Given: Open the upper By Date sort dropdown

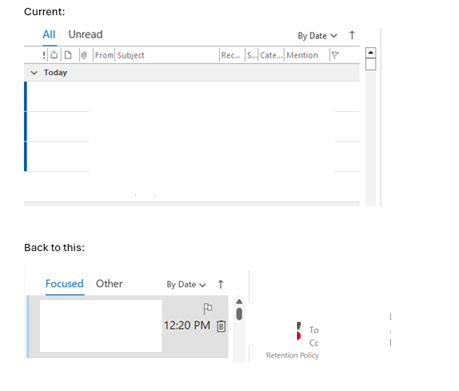Looking at the screenshot, I should (x=317, y=36).
